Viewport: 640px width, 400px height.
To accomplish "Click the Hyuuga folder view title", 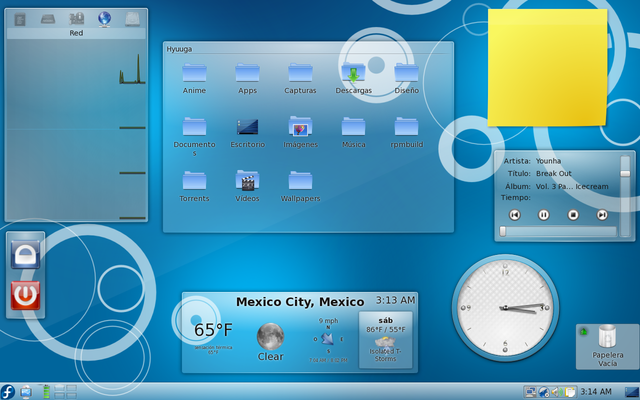I will tap(179, 49).
